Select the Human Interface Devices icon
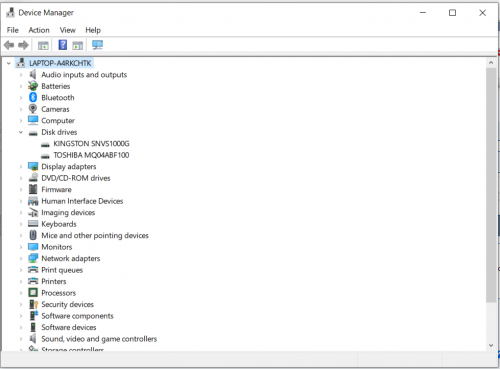500x369 pixels. pos(33,201)
